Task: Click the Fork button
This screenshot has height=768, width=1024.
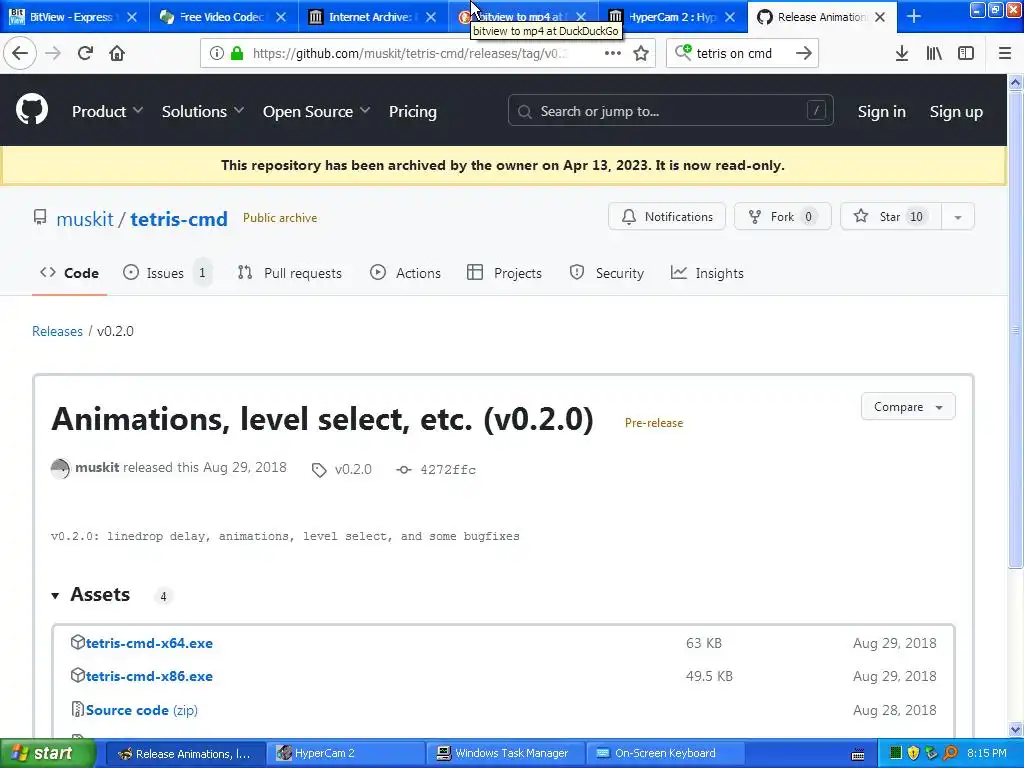Action: tap(782, 217)
